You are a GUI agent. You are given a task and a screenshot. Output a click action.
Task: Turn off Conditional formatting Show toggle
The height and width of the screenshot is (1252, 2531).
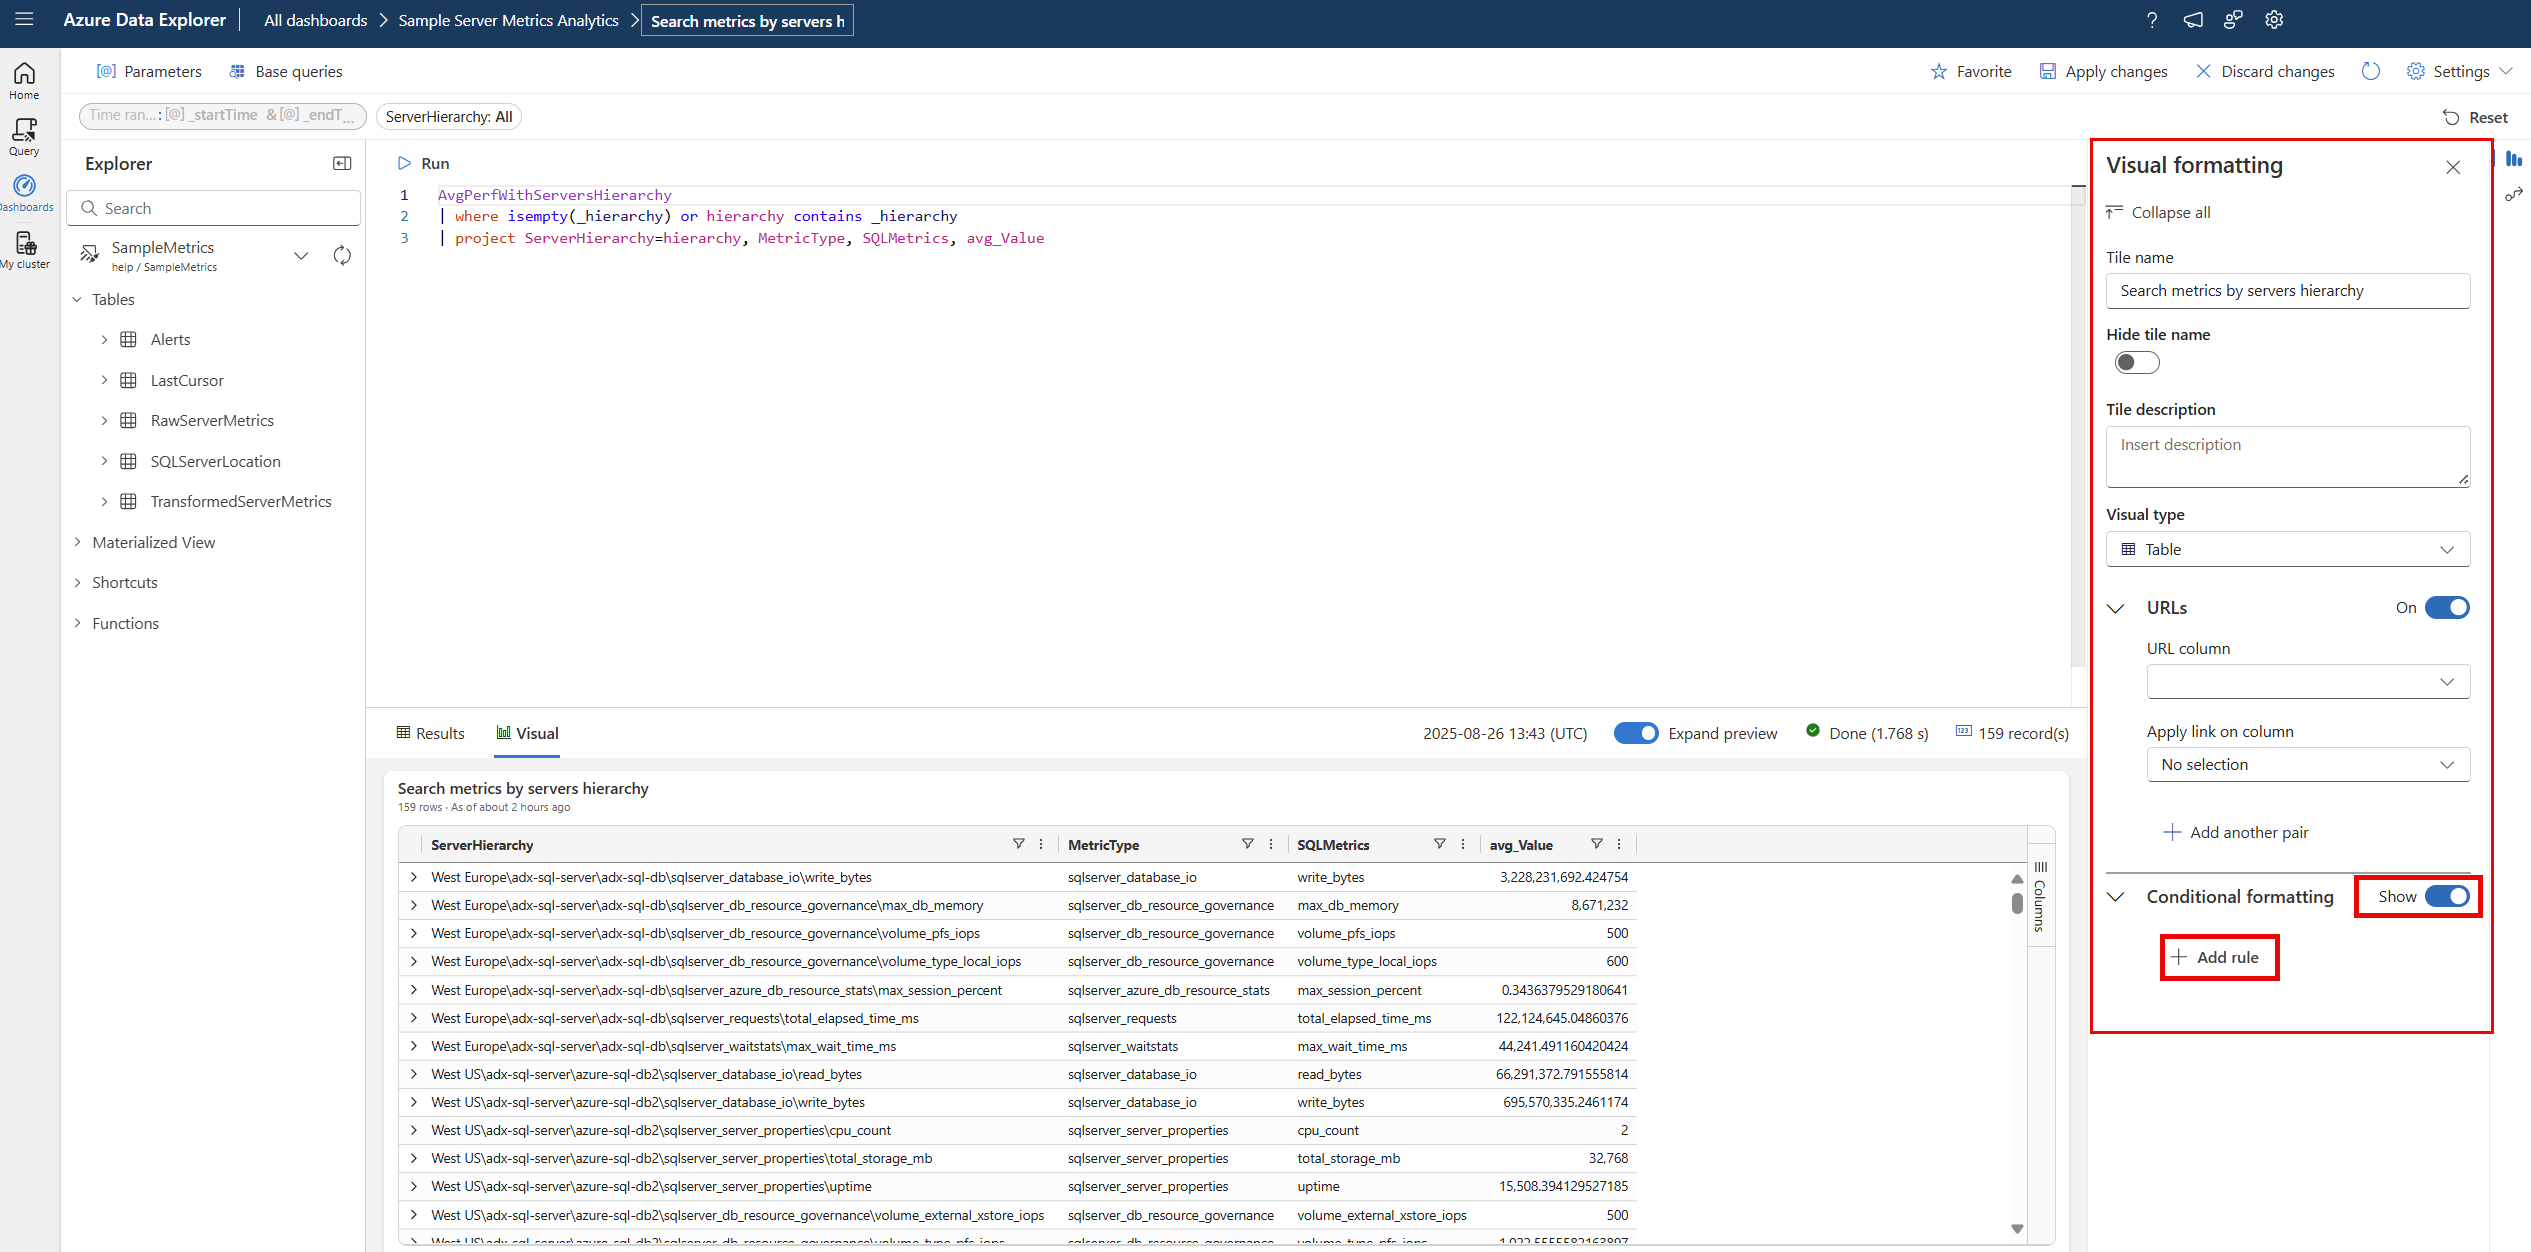(x=2444, y=896)
